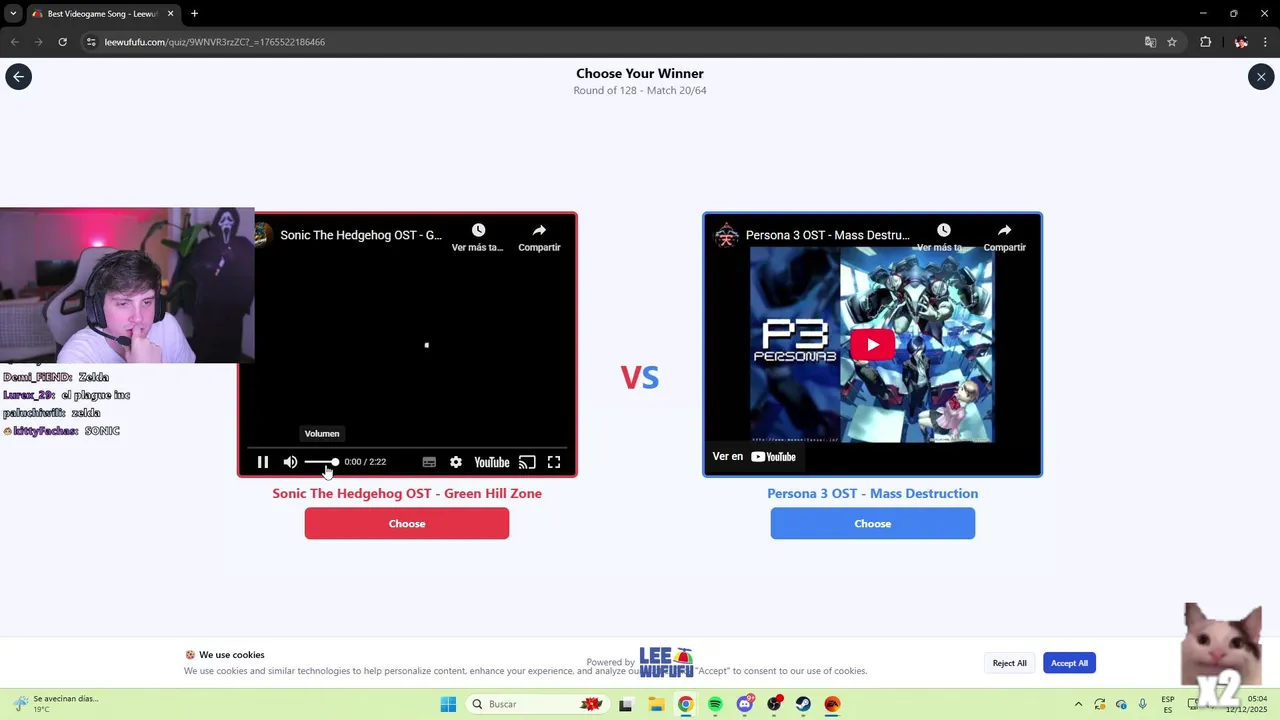
Task: Enter fullscreen on the Sonic video
Action: click(x=554, y=462)
